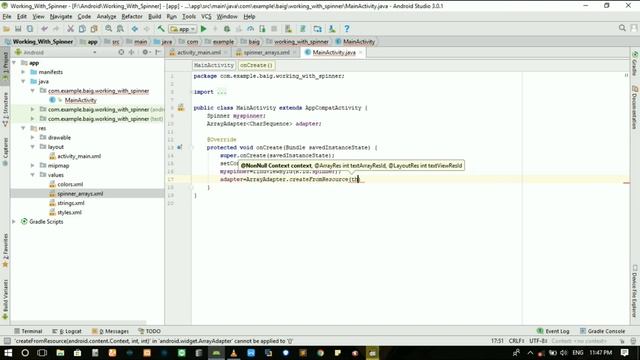Image resolution: width=640 pixels, height=360 pixels.
Task: Click the Undo arrow icon
Action: [44, 29]
